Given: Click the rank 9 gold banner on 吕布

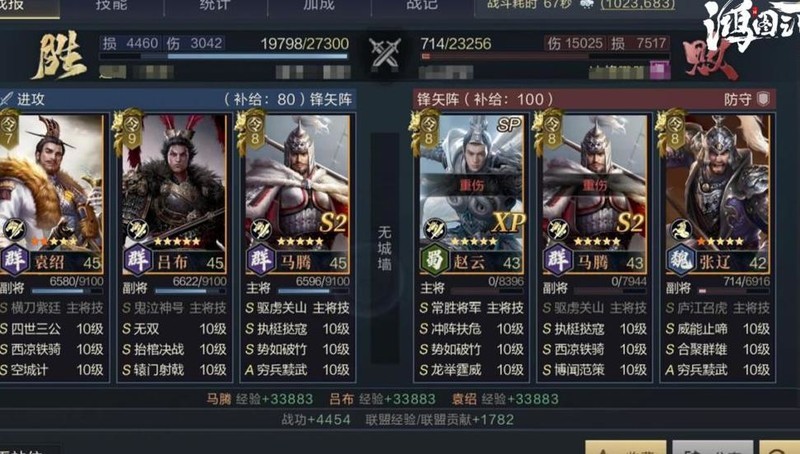Looking at the screenshot, I should click(x=132, y=130).
